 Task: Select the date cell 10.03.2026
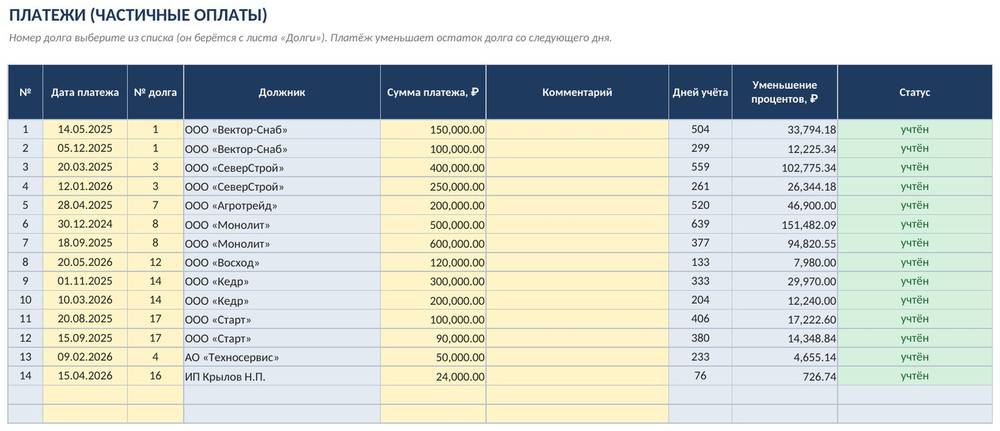pyautogui.click(x=85, y=300)
